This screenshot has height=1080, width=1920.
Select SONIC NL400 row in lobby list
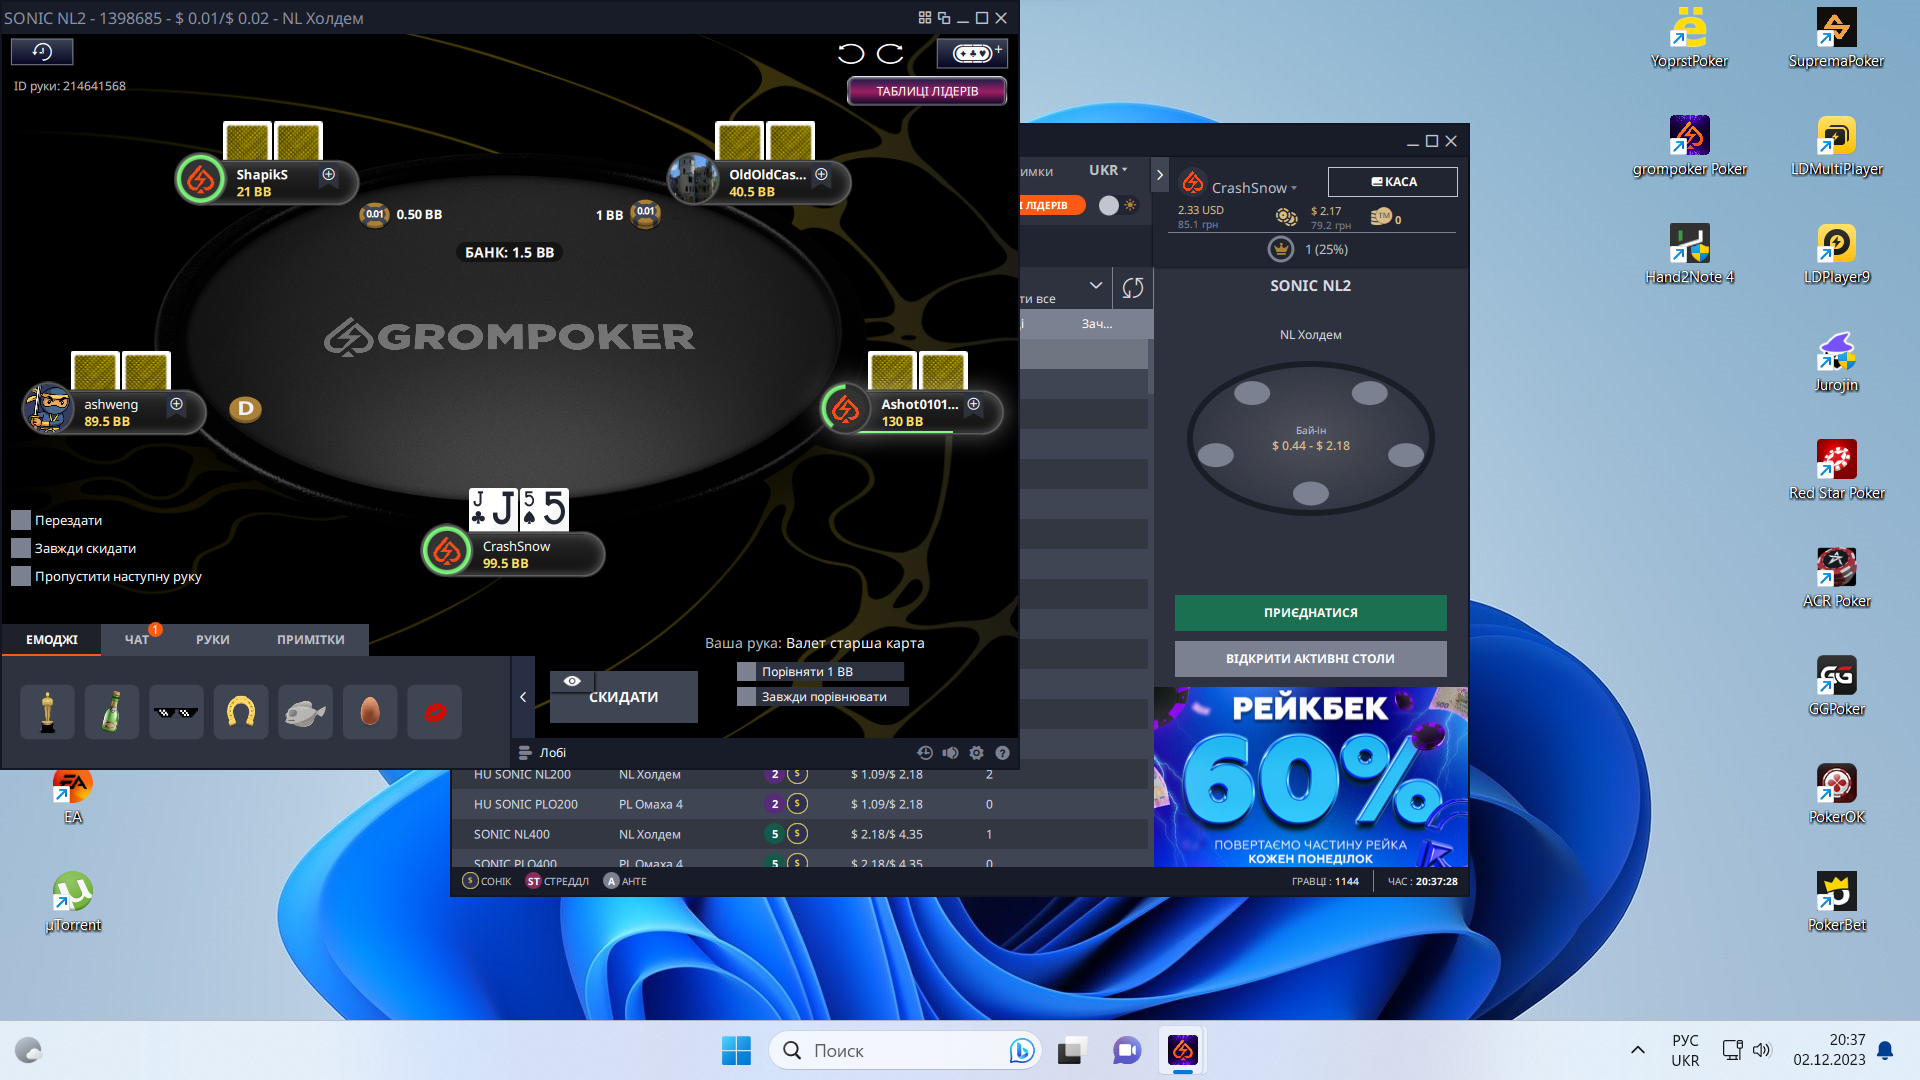coord(800,834)
